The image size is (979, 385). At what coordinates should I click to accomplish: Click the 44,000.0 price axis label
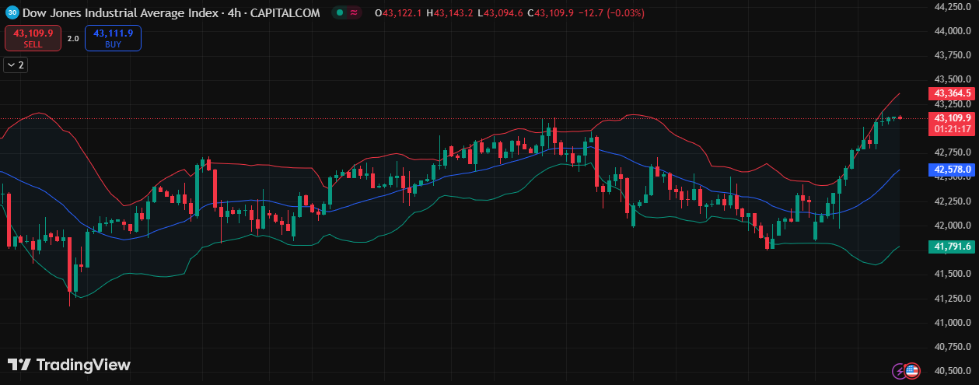[x=953, y=31]
